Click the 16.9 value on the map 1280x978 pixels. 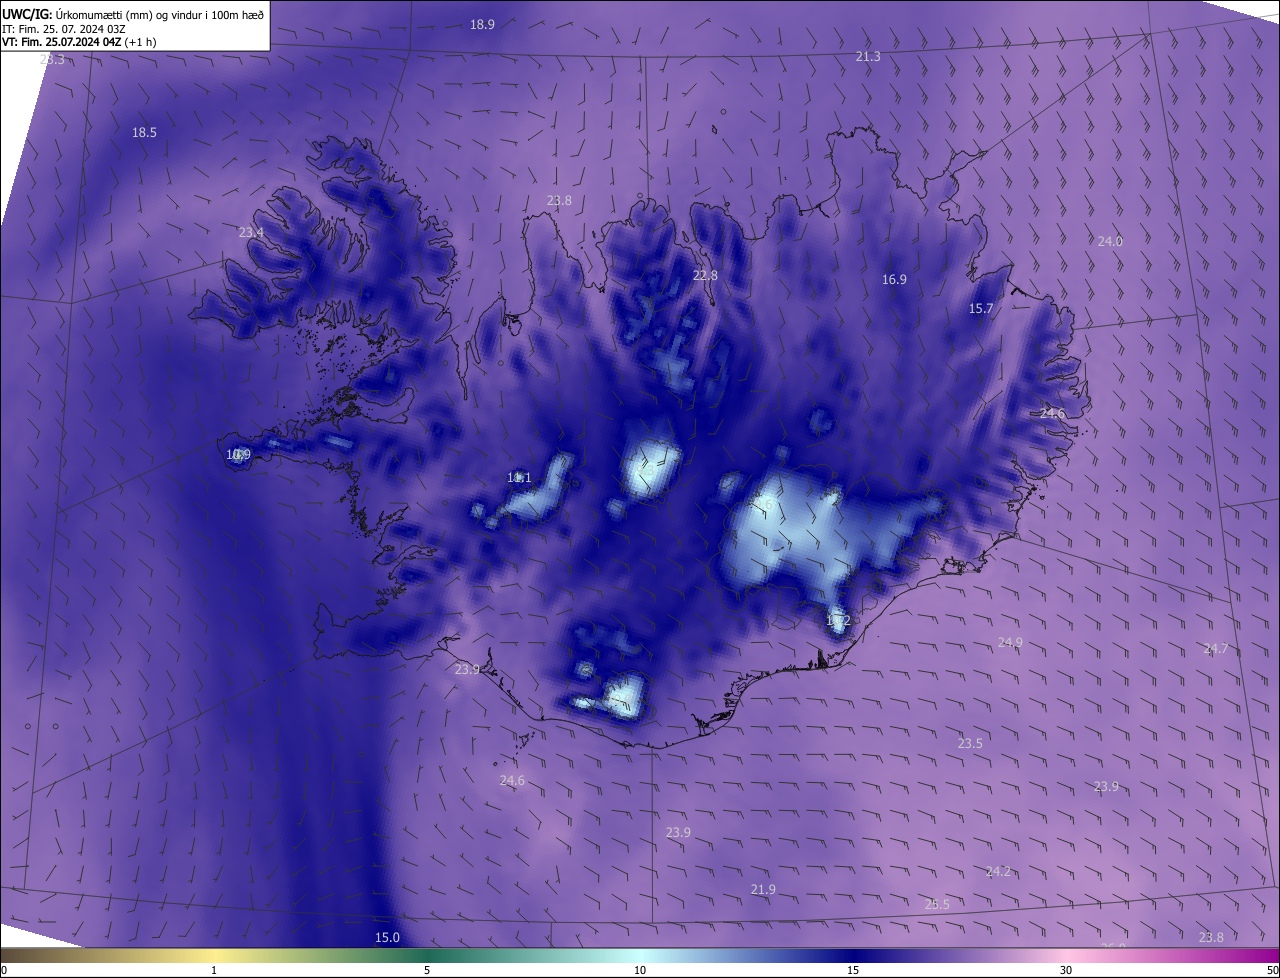click(x=894, y=280)
